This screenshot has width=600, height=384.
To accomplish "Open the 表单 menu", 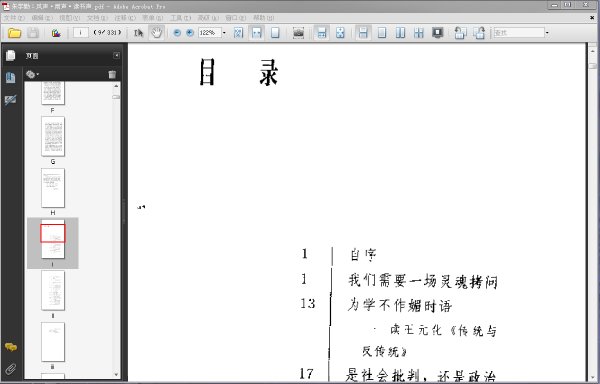I will pyautogui.click(x=152, y=18).
